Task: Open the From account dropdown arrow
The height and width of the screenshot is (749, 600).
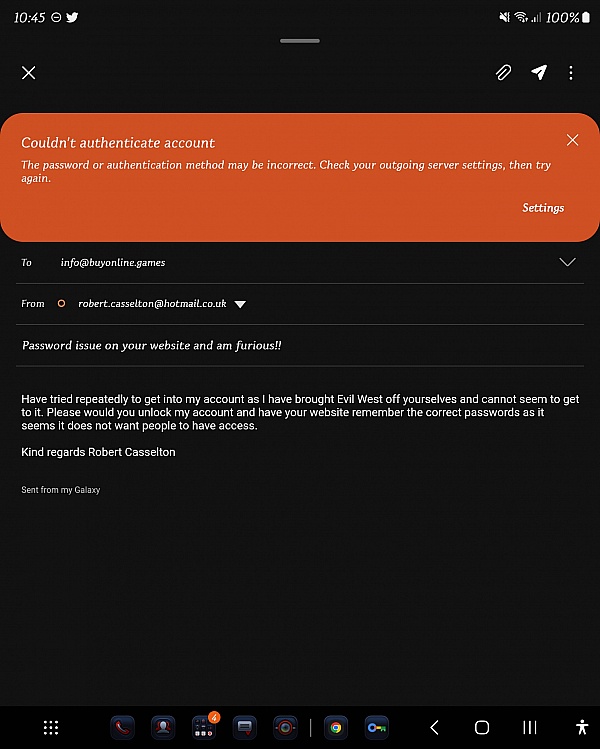Action: pos(240,304)
